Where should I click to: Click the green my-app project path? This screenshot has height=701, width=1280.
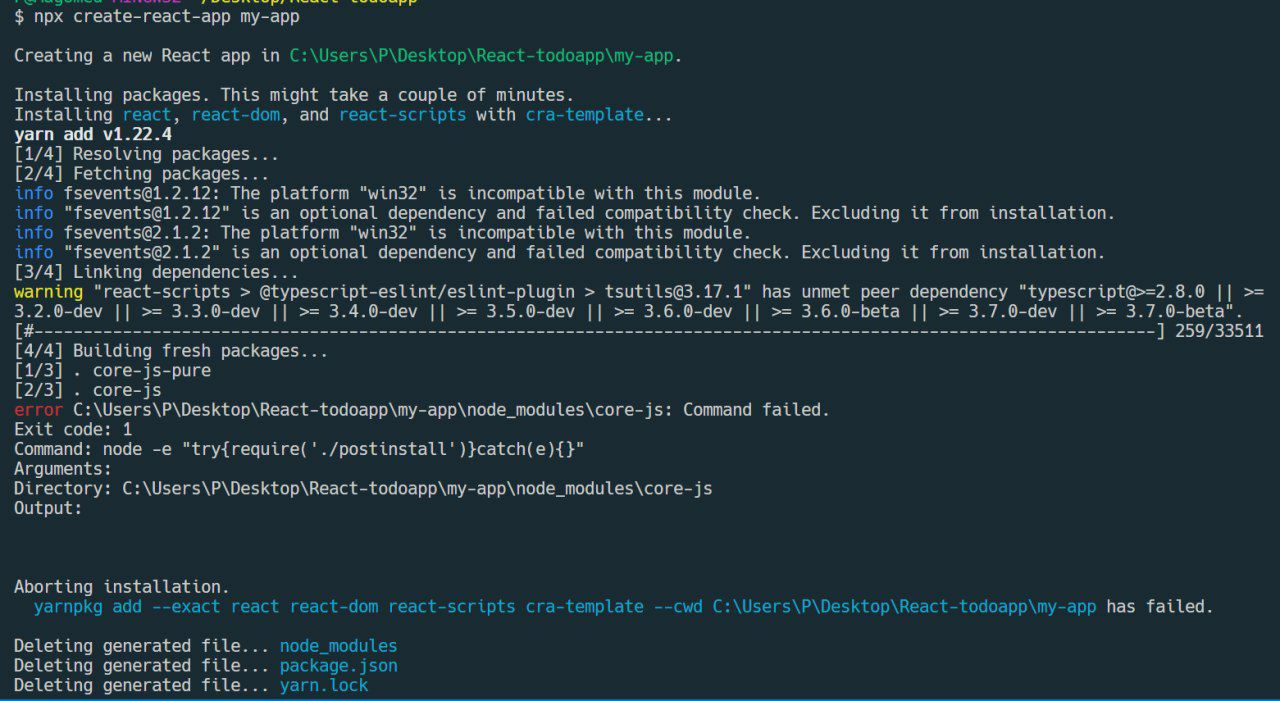(x=481, y=56)
